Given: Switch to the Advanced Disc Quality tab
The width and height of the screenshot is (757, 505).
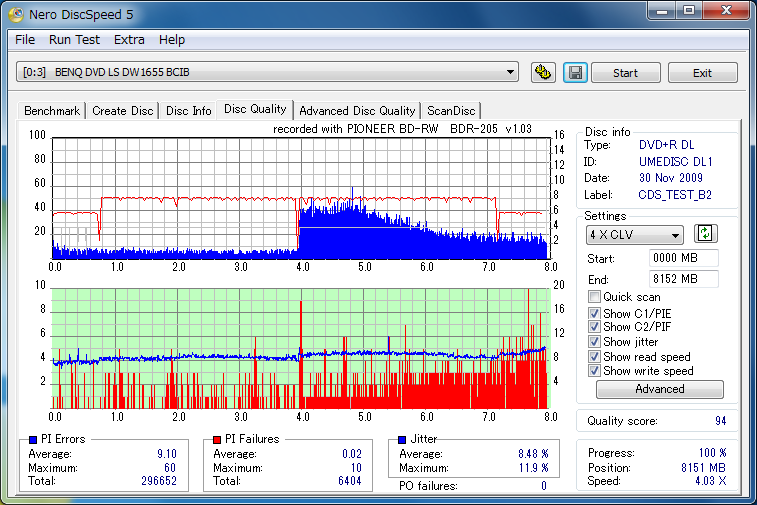Looking at the screenshot, I should (x=357, y=111).
